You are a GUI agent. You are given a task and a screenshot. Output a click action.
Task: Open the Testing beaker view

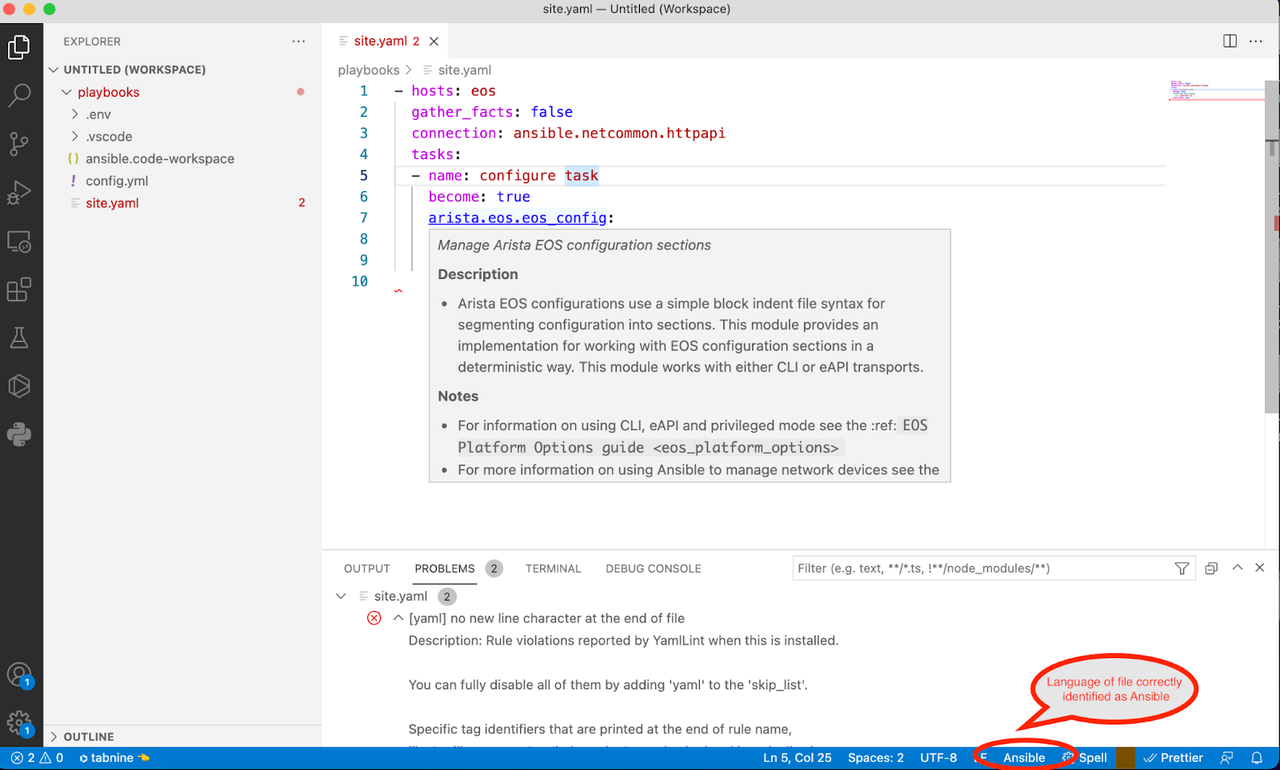(x=20, y=337)
